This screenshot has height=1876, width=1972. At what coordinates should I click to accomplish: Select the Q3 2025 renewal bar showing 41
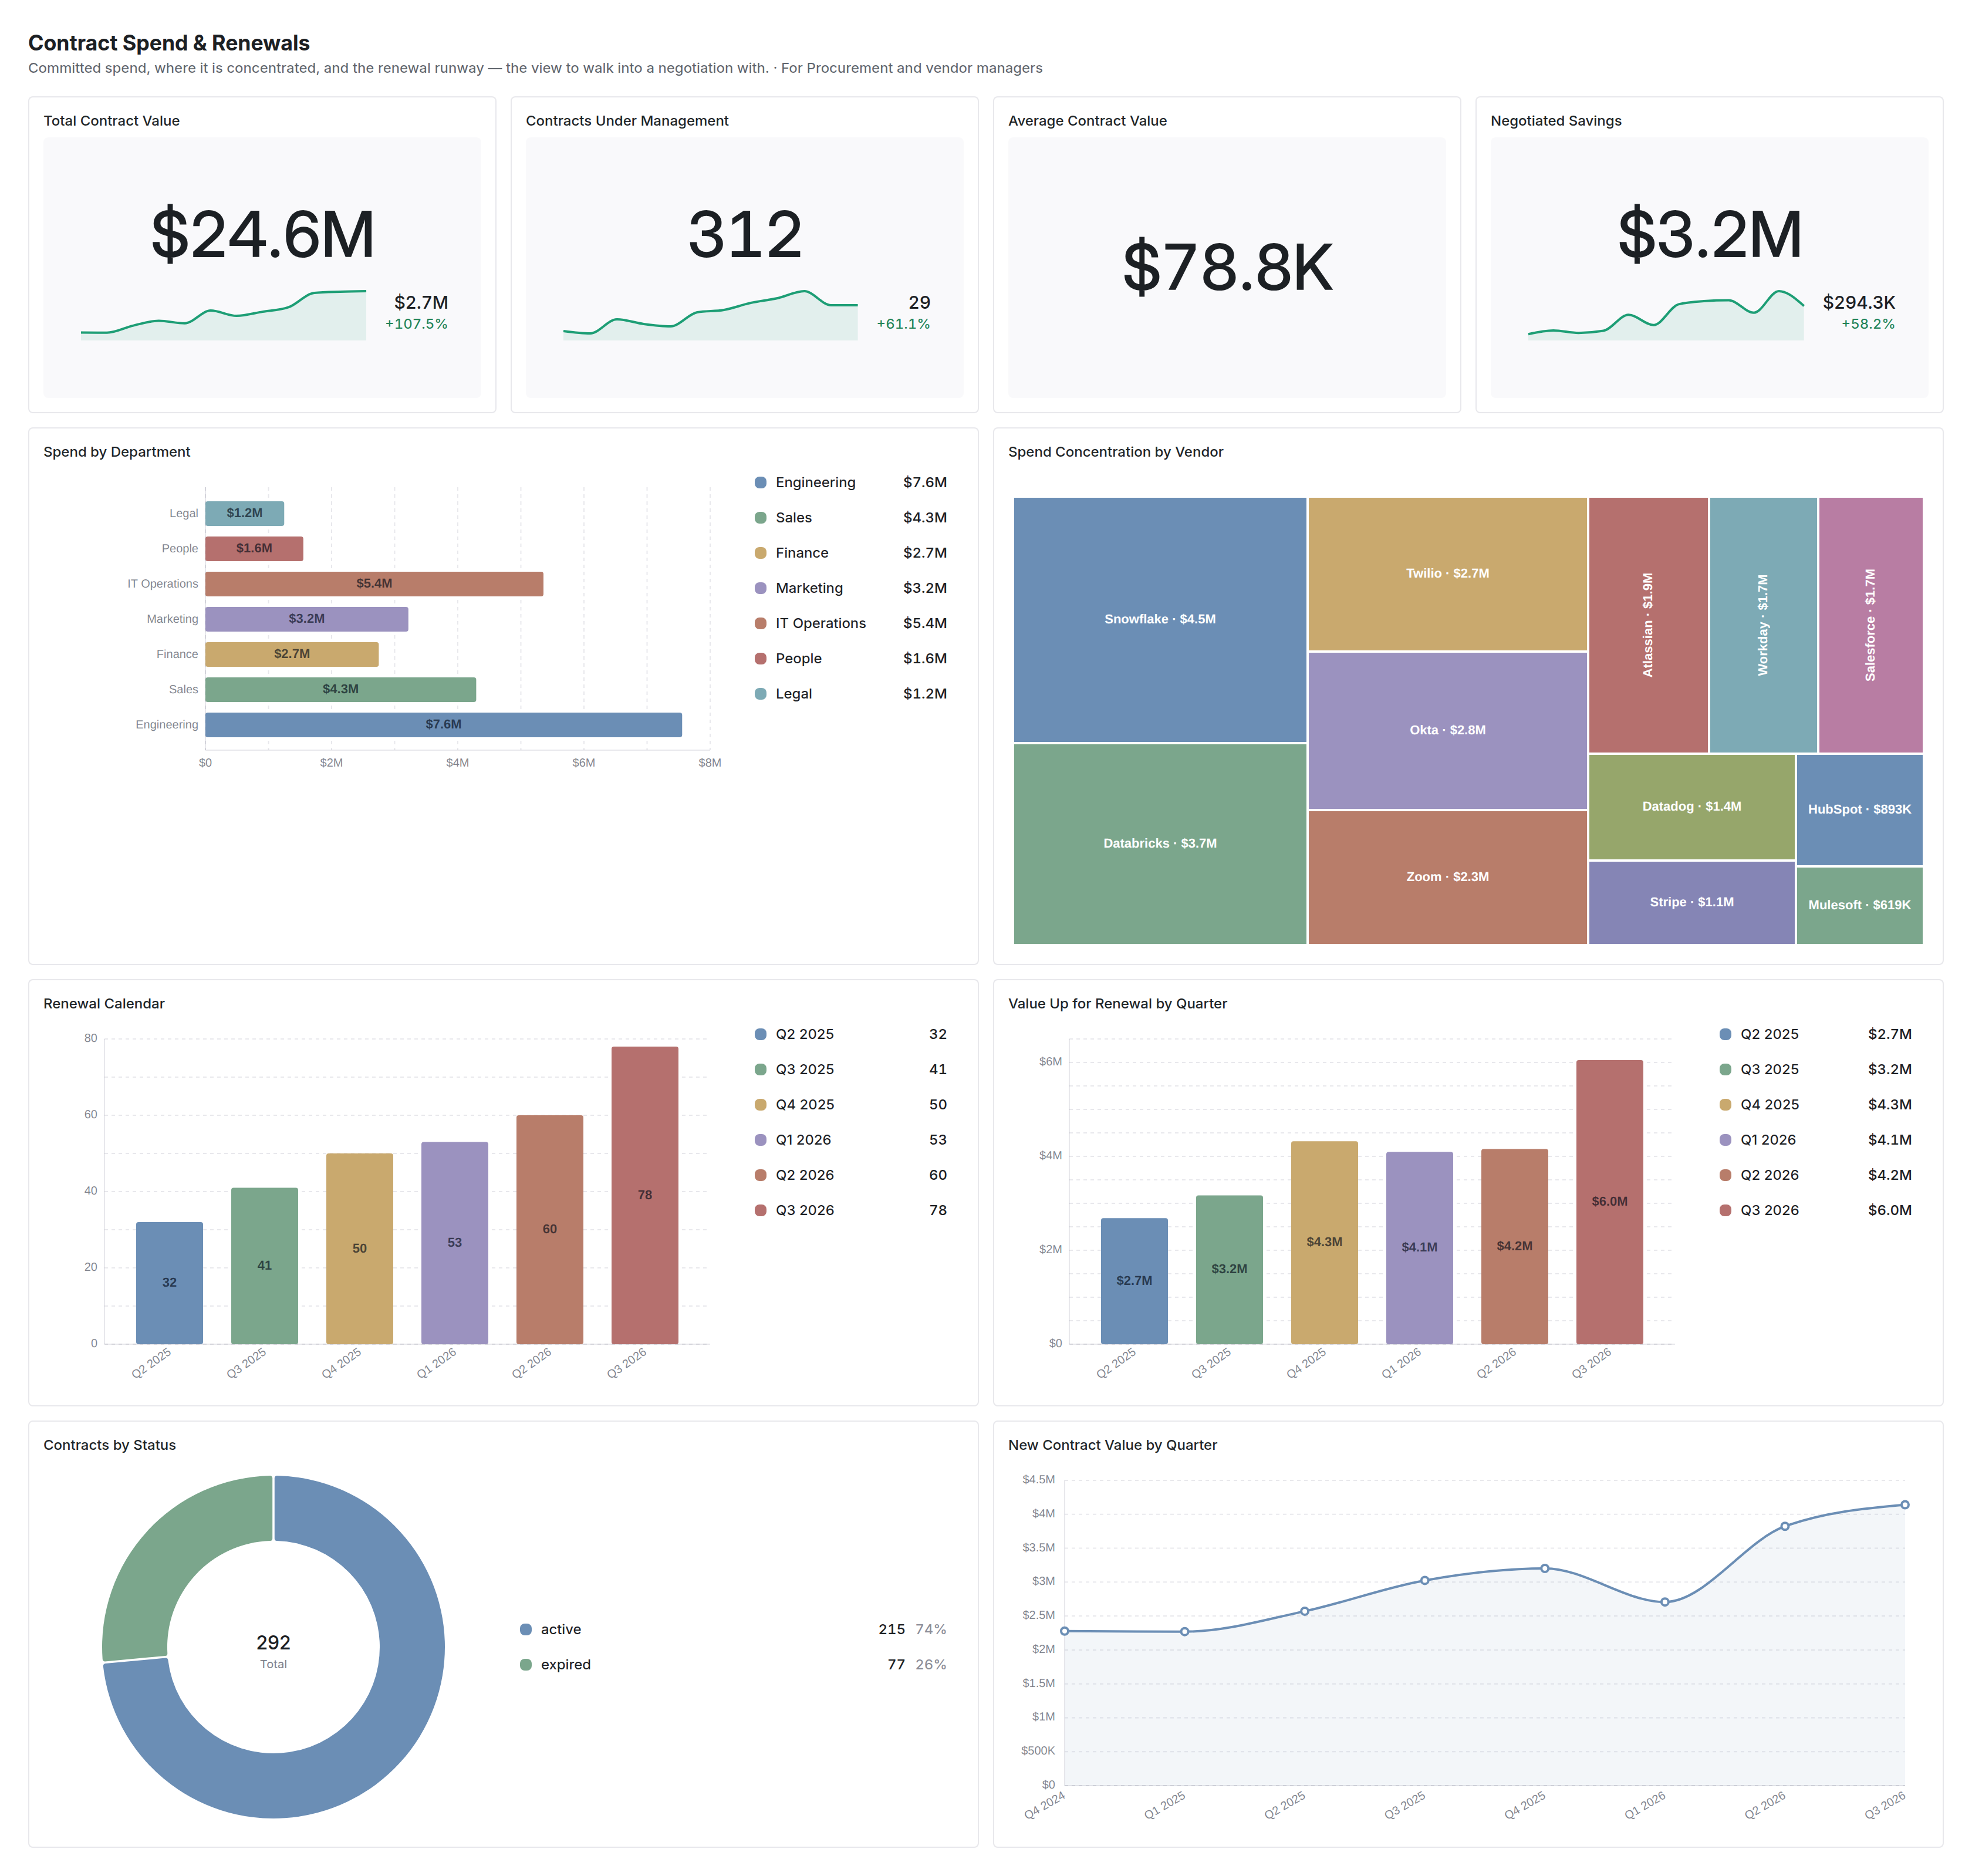point(264,1265)
